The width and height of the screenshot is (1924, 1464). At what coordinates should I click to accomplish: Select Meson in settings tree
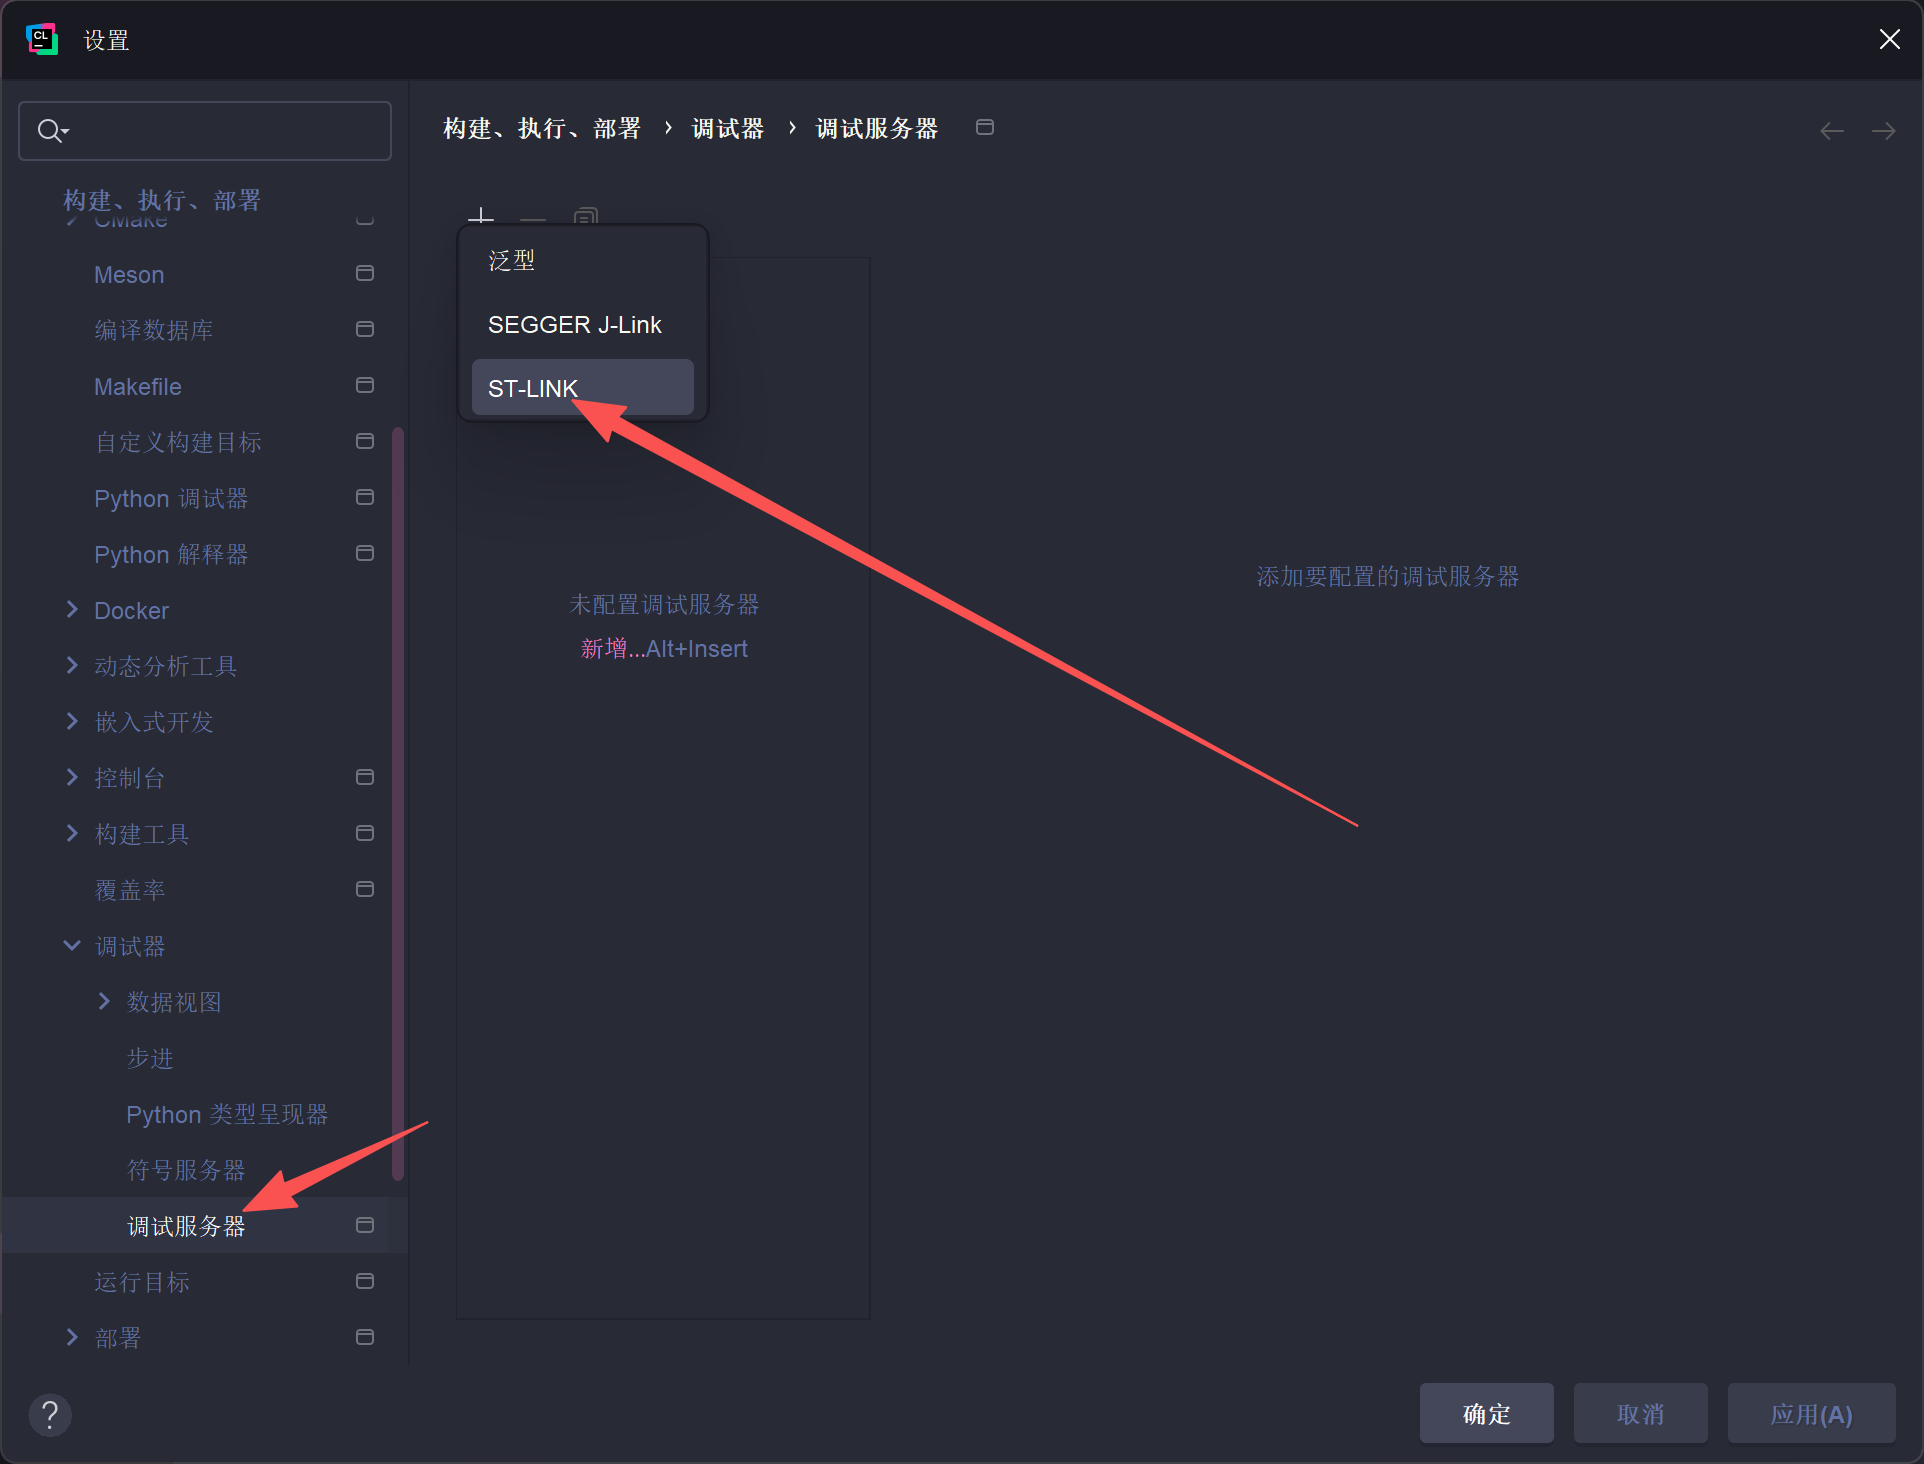pos(129,275)
